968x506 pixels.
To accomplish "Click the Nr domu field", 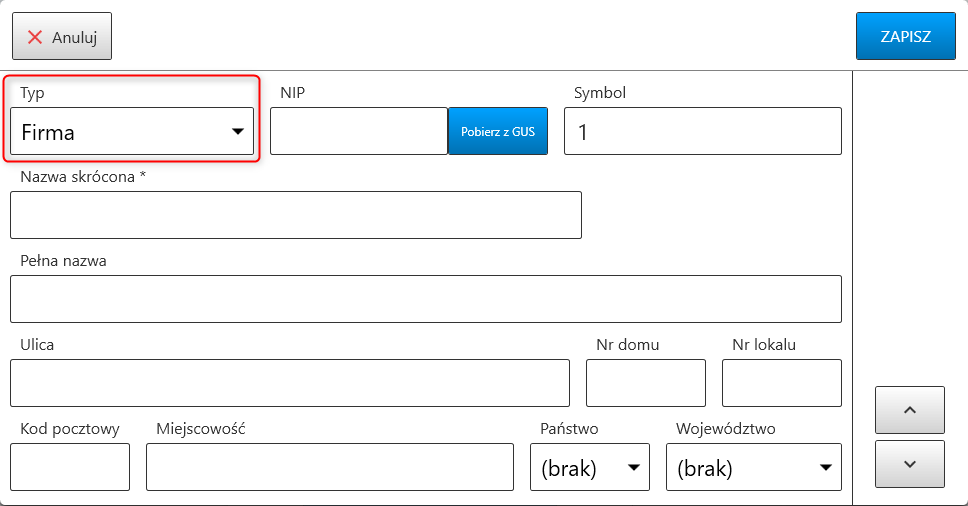I will pyautogui.click(x=645, y=383).
